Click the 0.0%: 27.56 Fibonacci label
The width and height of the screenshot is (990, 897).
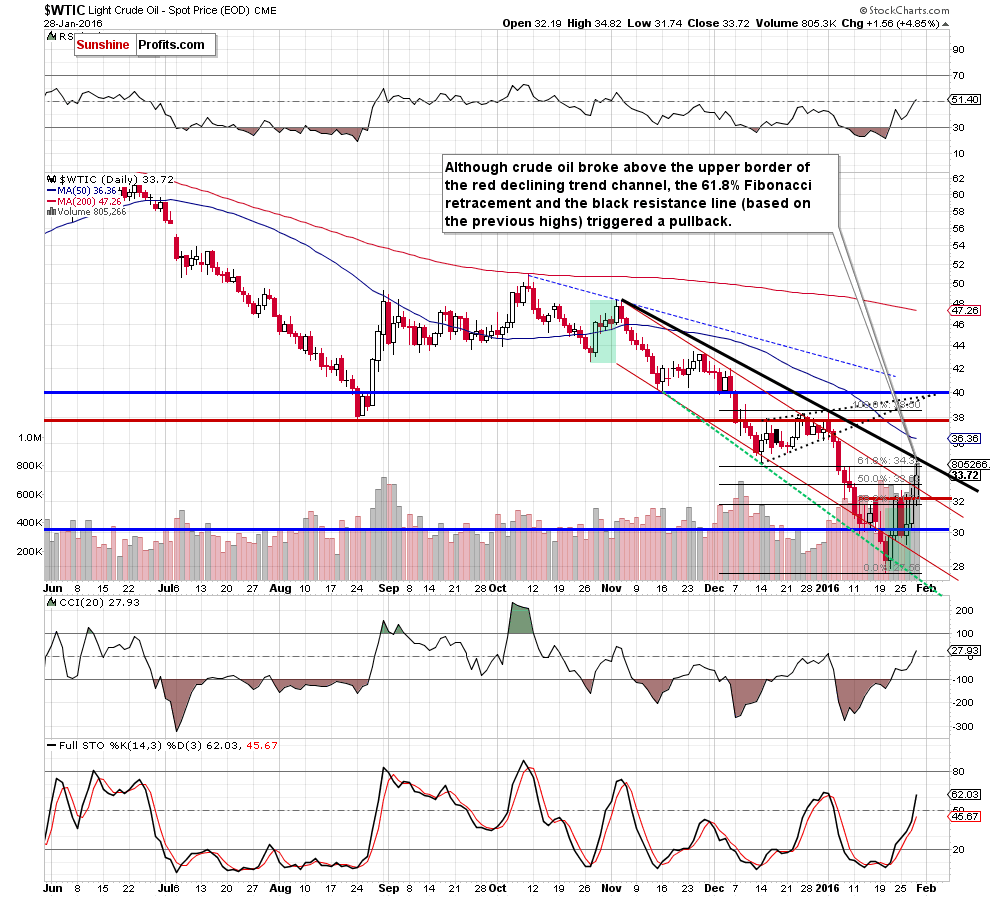[x=892, y=567]
